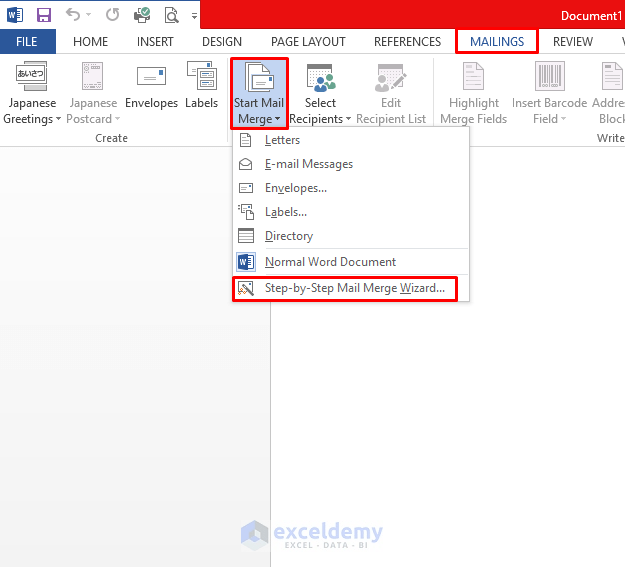Click the Repeat/Redo arrow icon
This screenshot has height=567, width=625.
[112, 15]
